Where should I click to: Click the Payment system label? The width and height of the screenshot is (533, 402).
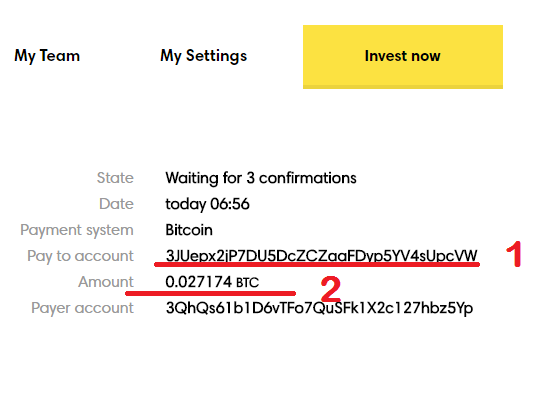pyautogui.click(x=77, y=230)
